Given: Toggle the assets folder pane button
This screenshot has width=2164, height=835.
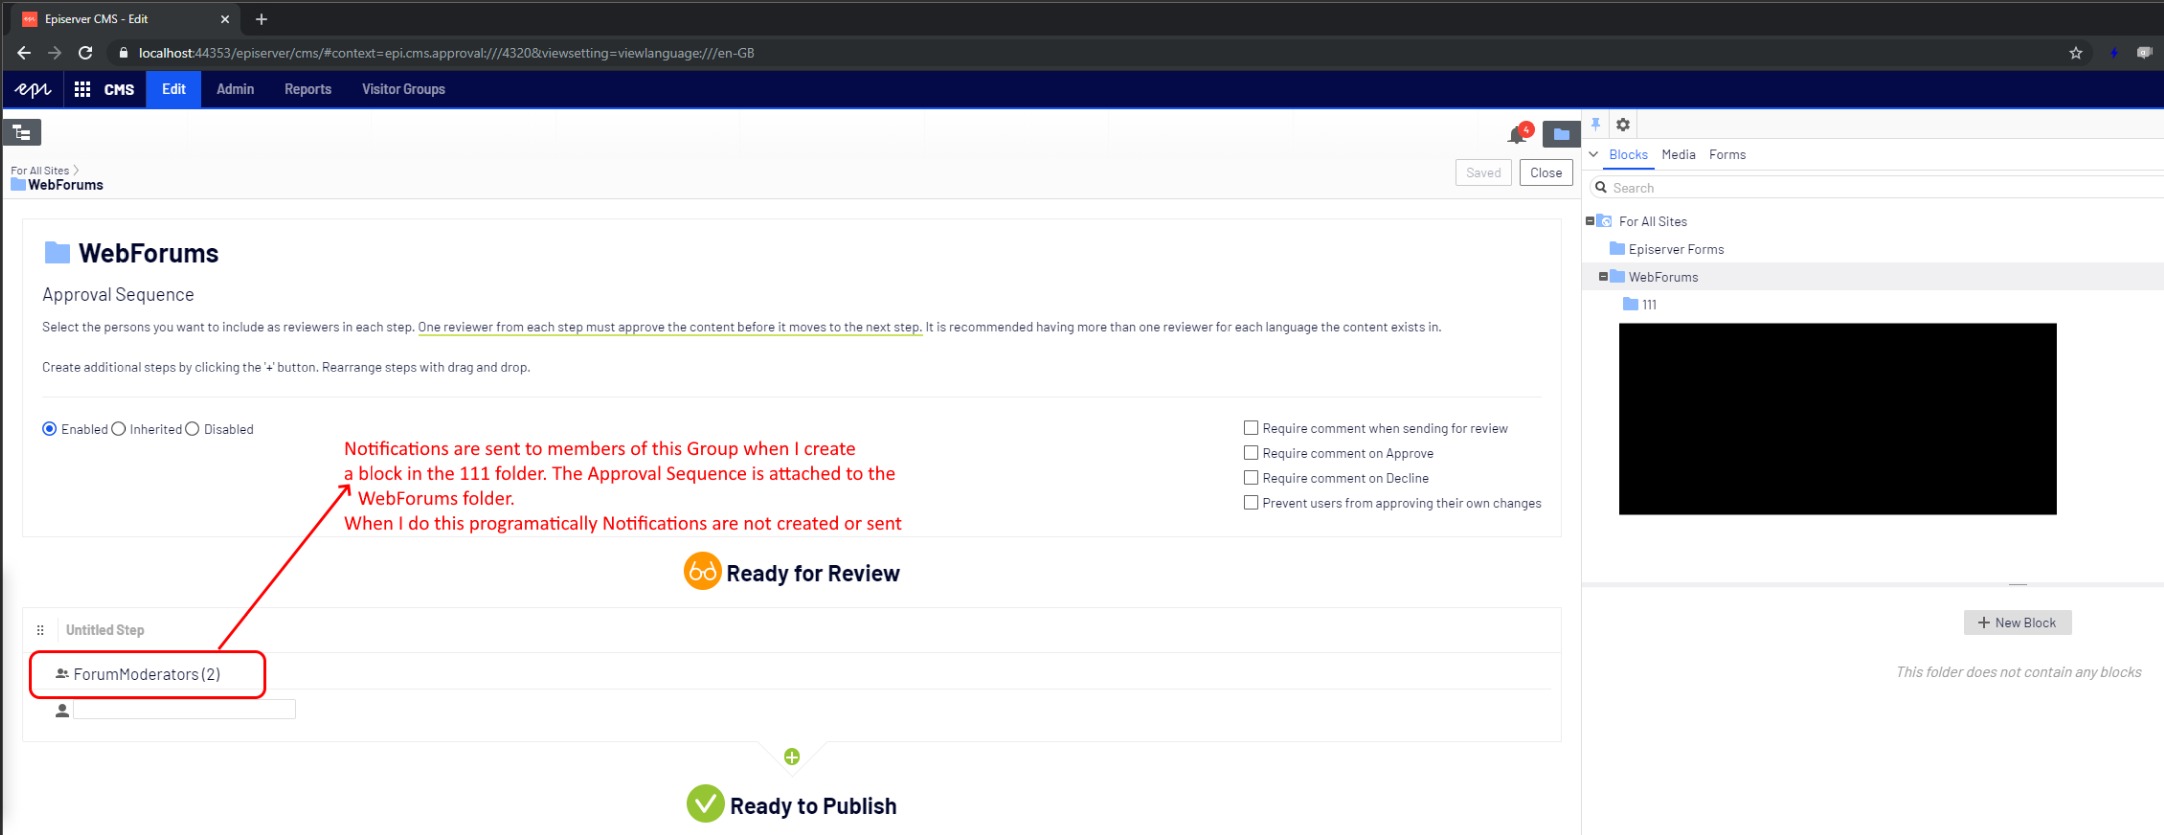Looking at the screenshot, I should click(x=1561, y=134).
